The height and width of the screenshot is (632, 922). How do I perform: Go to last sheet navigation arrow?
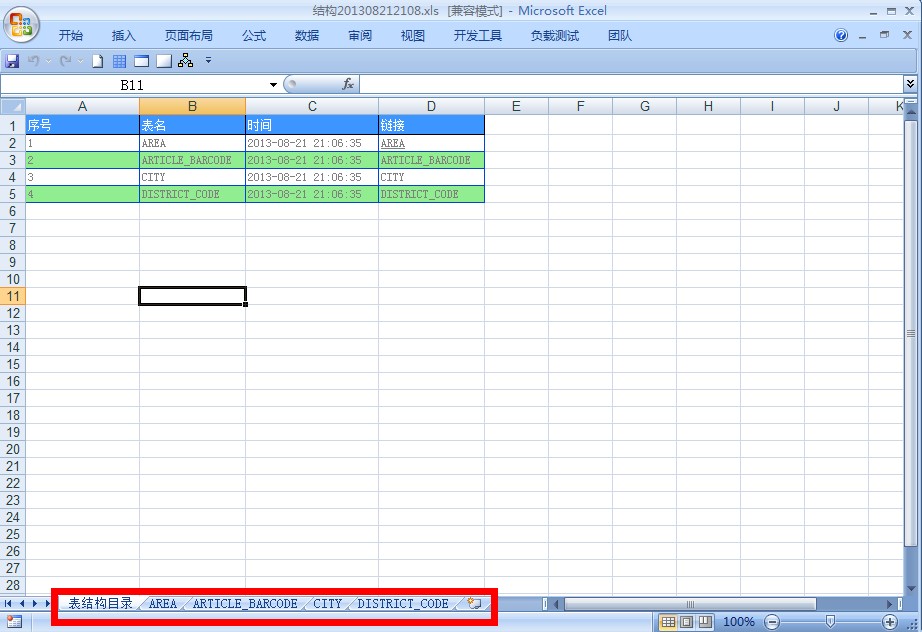pyautogui.click(x=48, y=603)
